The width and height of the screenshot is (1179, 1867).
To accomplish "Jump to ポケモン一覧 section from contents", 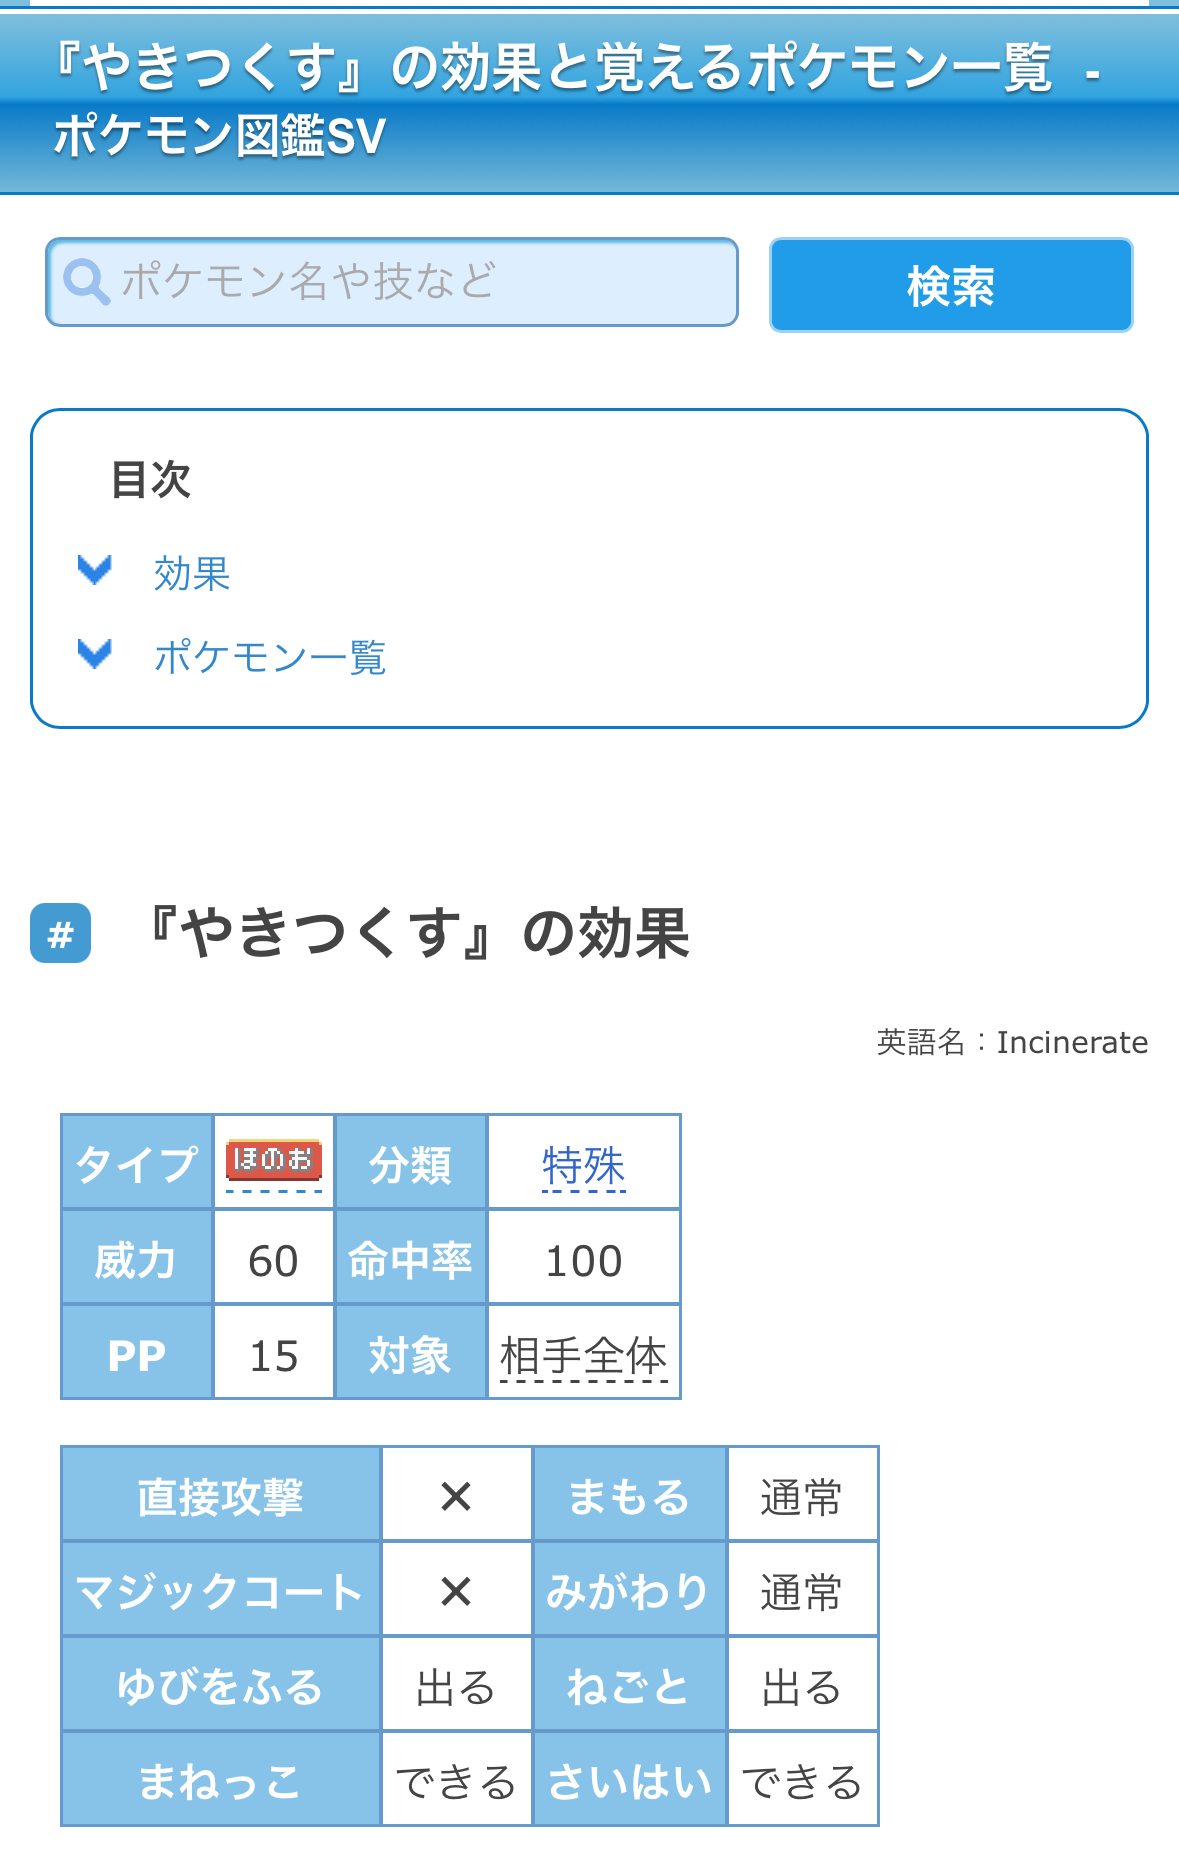I will click(x=270, y=657).
